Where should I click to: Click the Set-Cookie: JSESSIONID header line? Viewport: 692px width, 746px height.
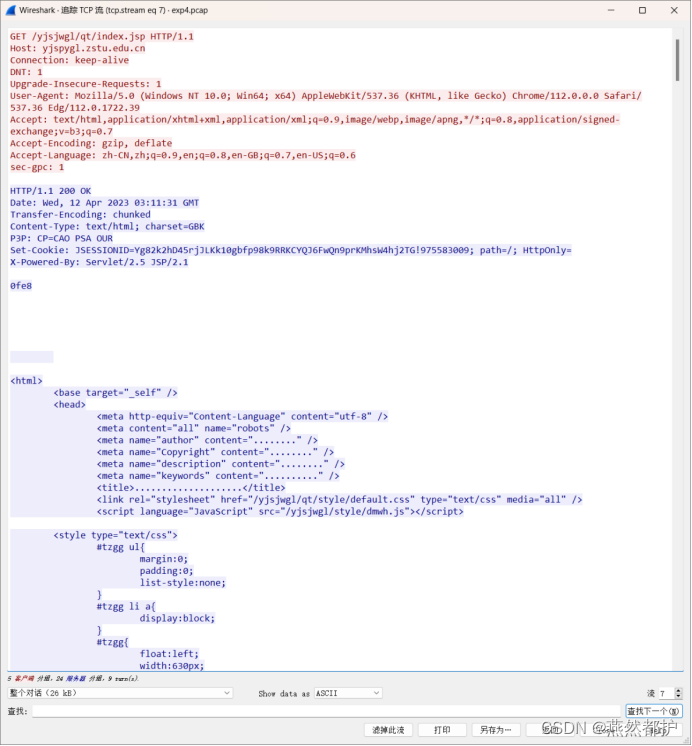pyautogui.click(x=290, y=250)
